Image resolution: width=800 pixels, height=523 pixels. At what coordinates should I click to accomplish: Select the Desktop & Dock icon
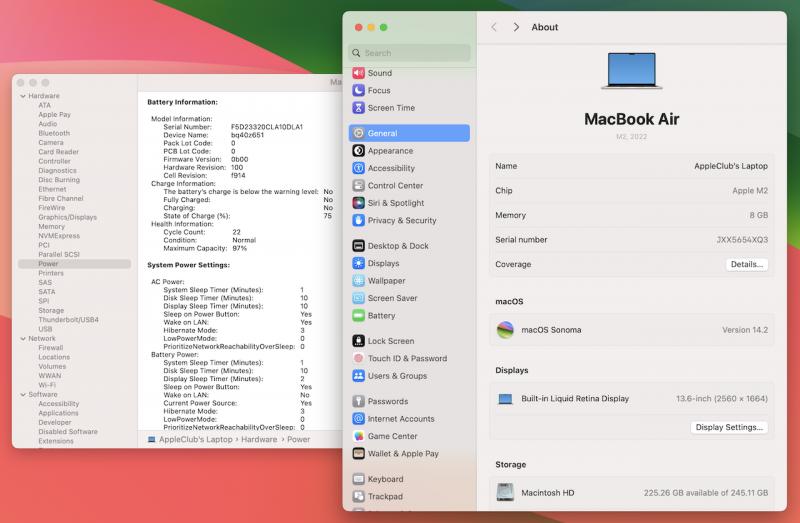coord(358,245)
